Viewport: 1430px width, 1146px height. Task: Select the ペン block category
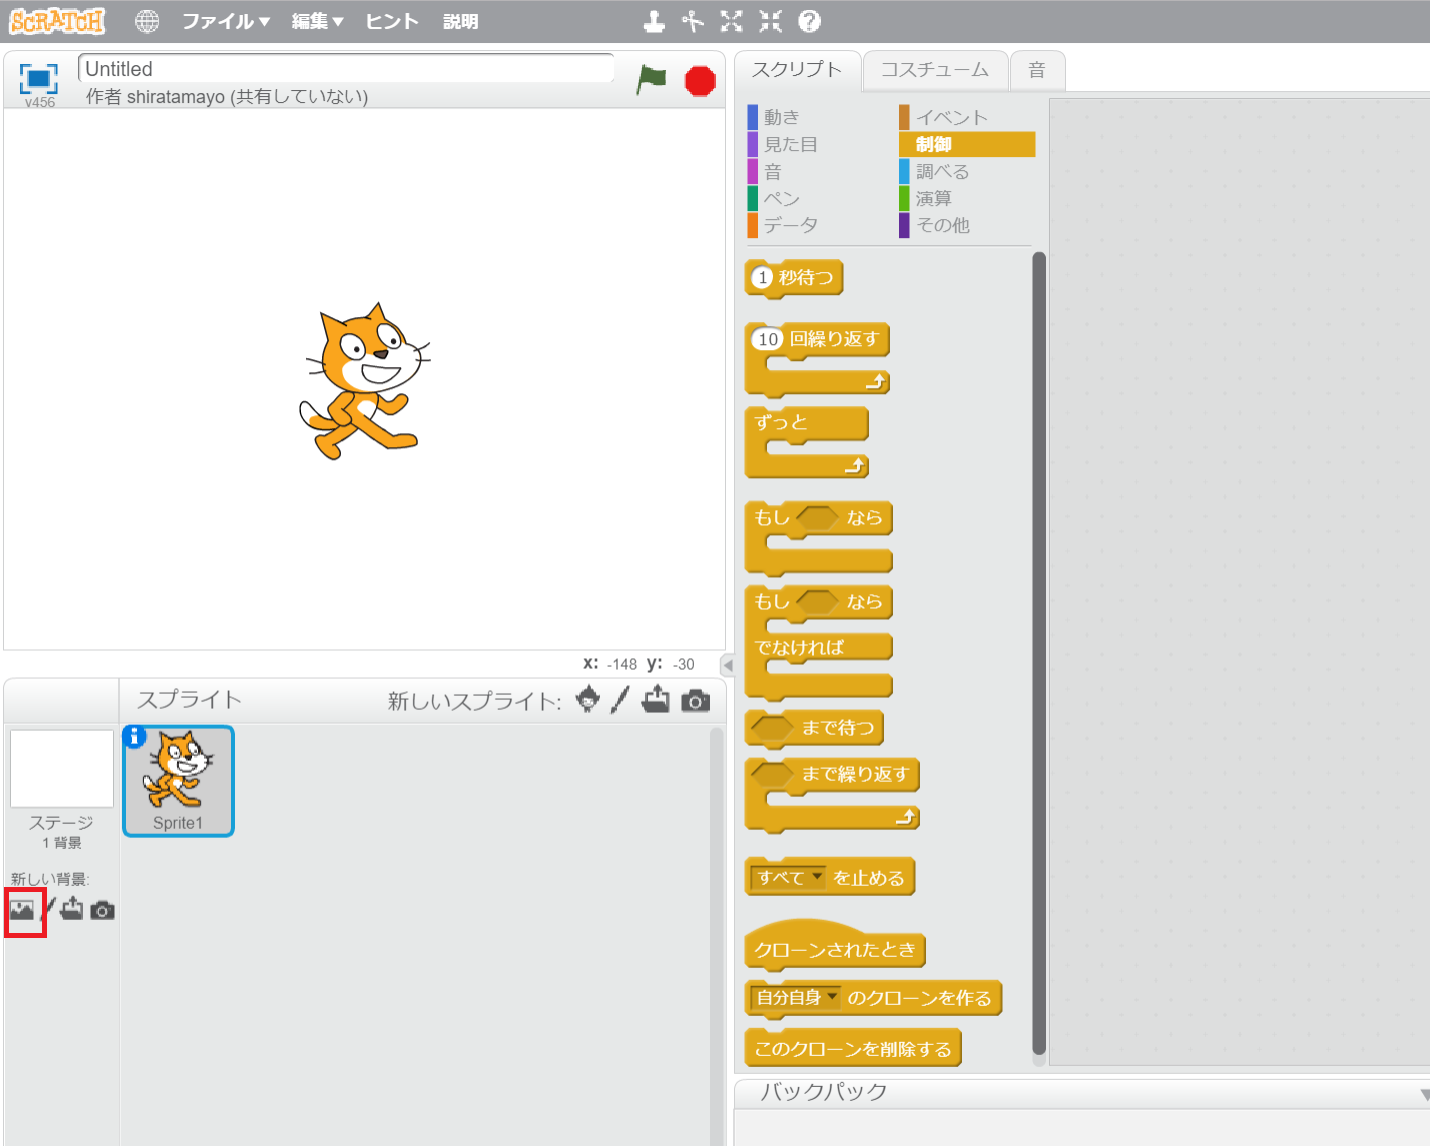click(x=781, y=198)
